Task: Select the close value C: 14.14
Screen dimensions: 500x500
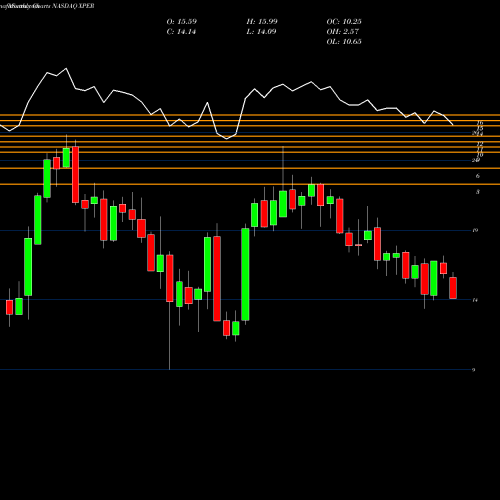Action: point(181,32)
